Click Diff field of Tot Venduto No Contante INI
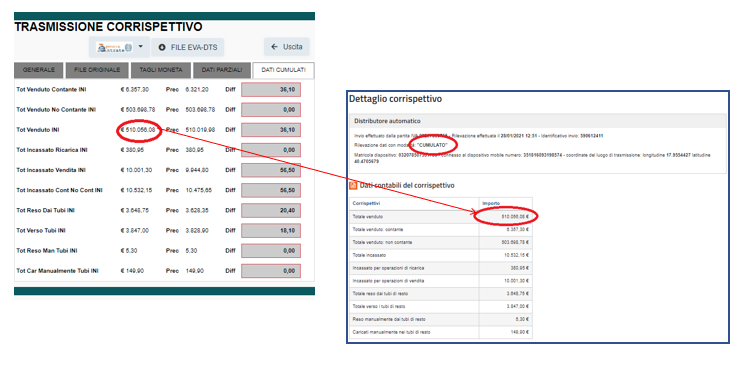Screen dimensions: 739x376 click(x=271, y=110)
